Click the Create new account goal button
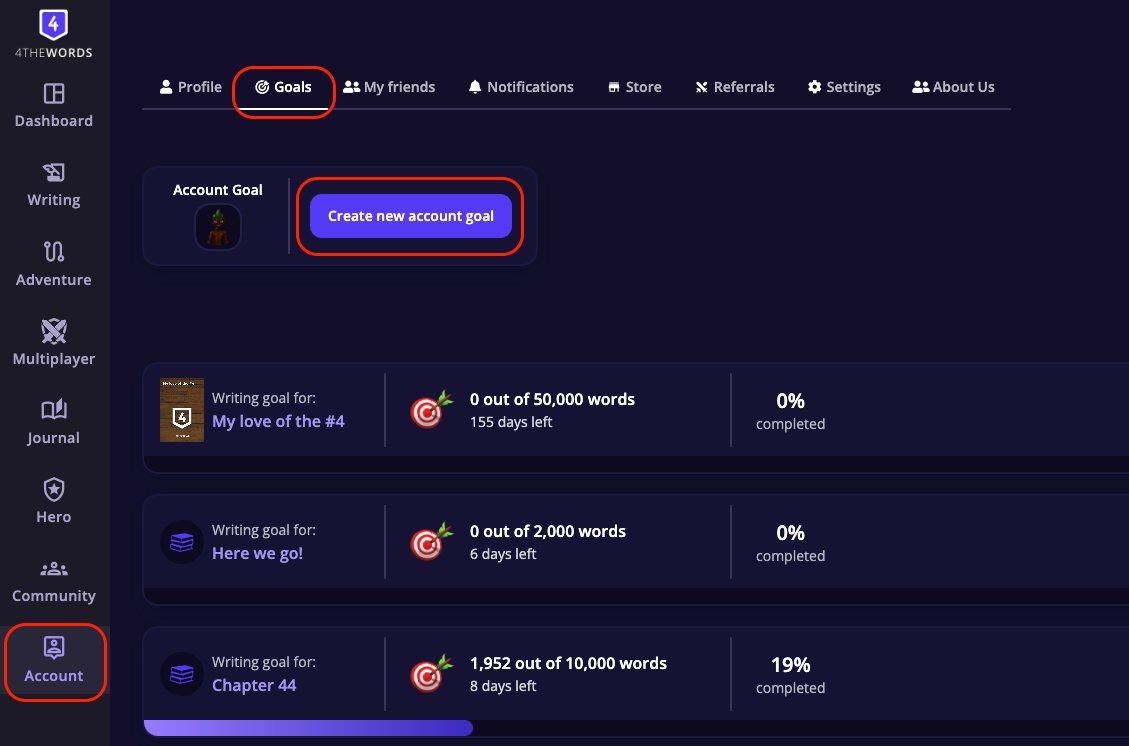 [x=410, y=216]
